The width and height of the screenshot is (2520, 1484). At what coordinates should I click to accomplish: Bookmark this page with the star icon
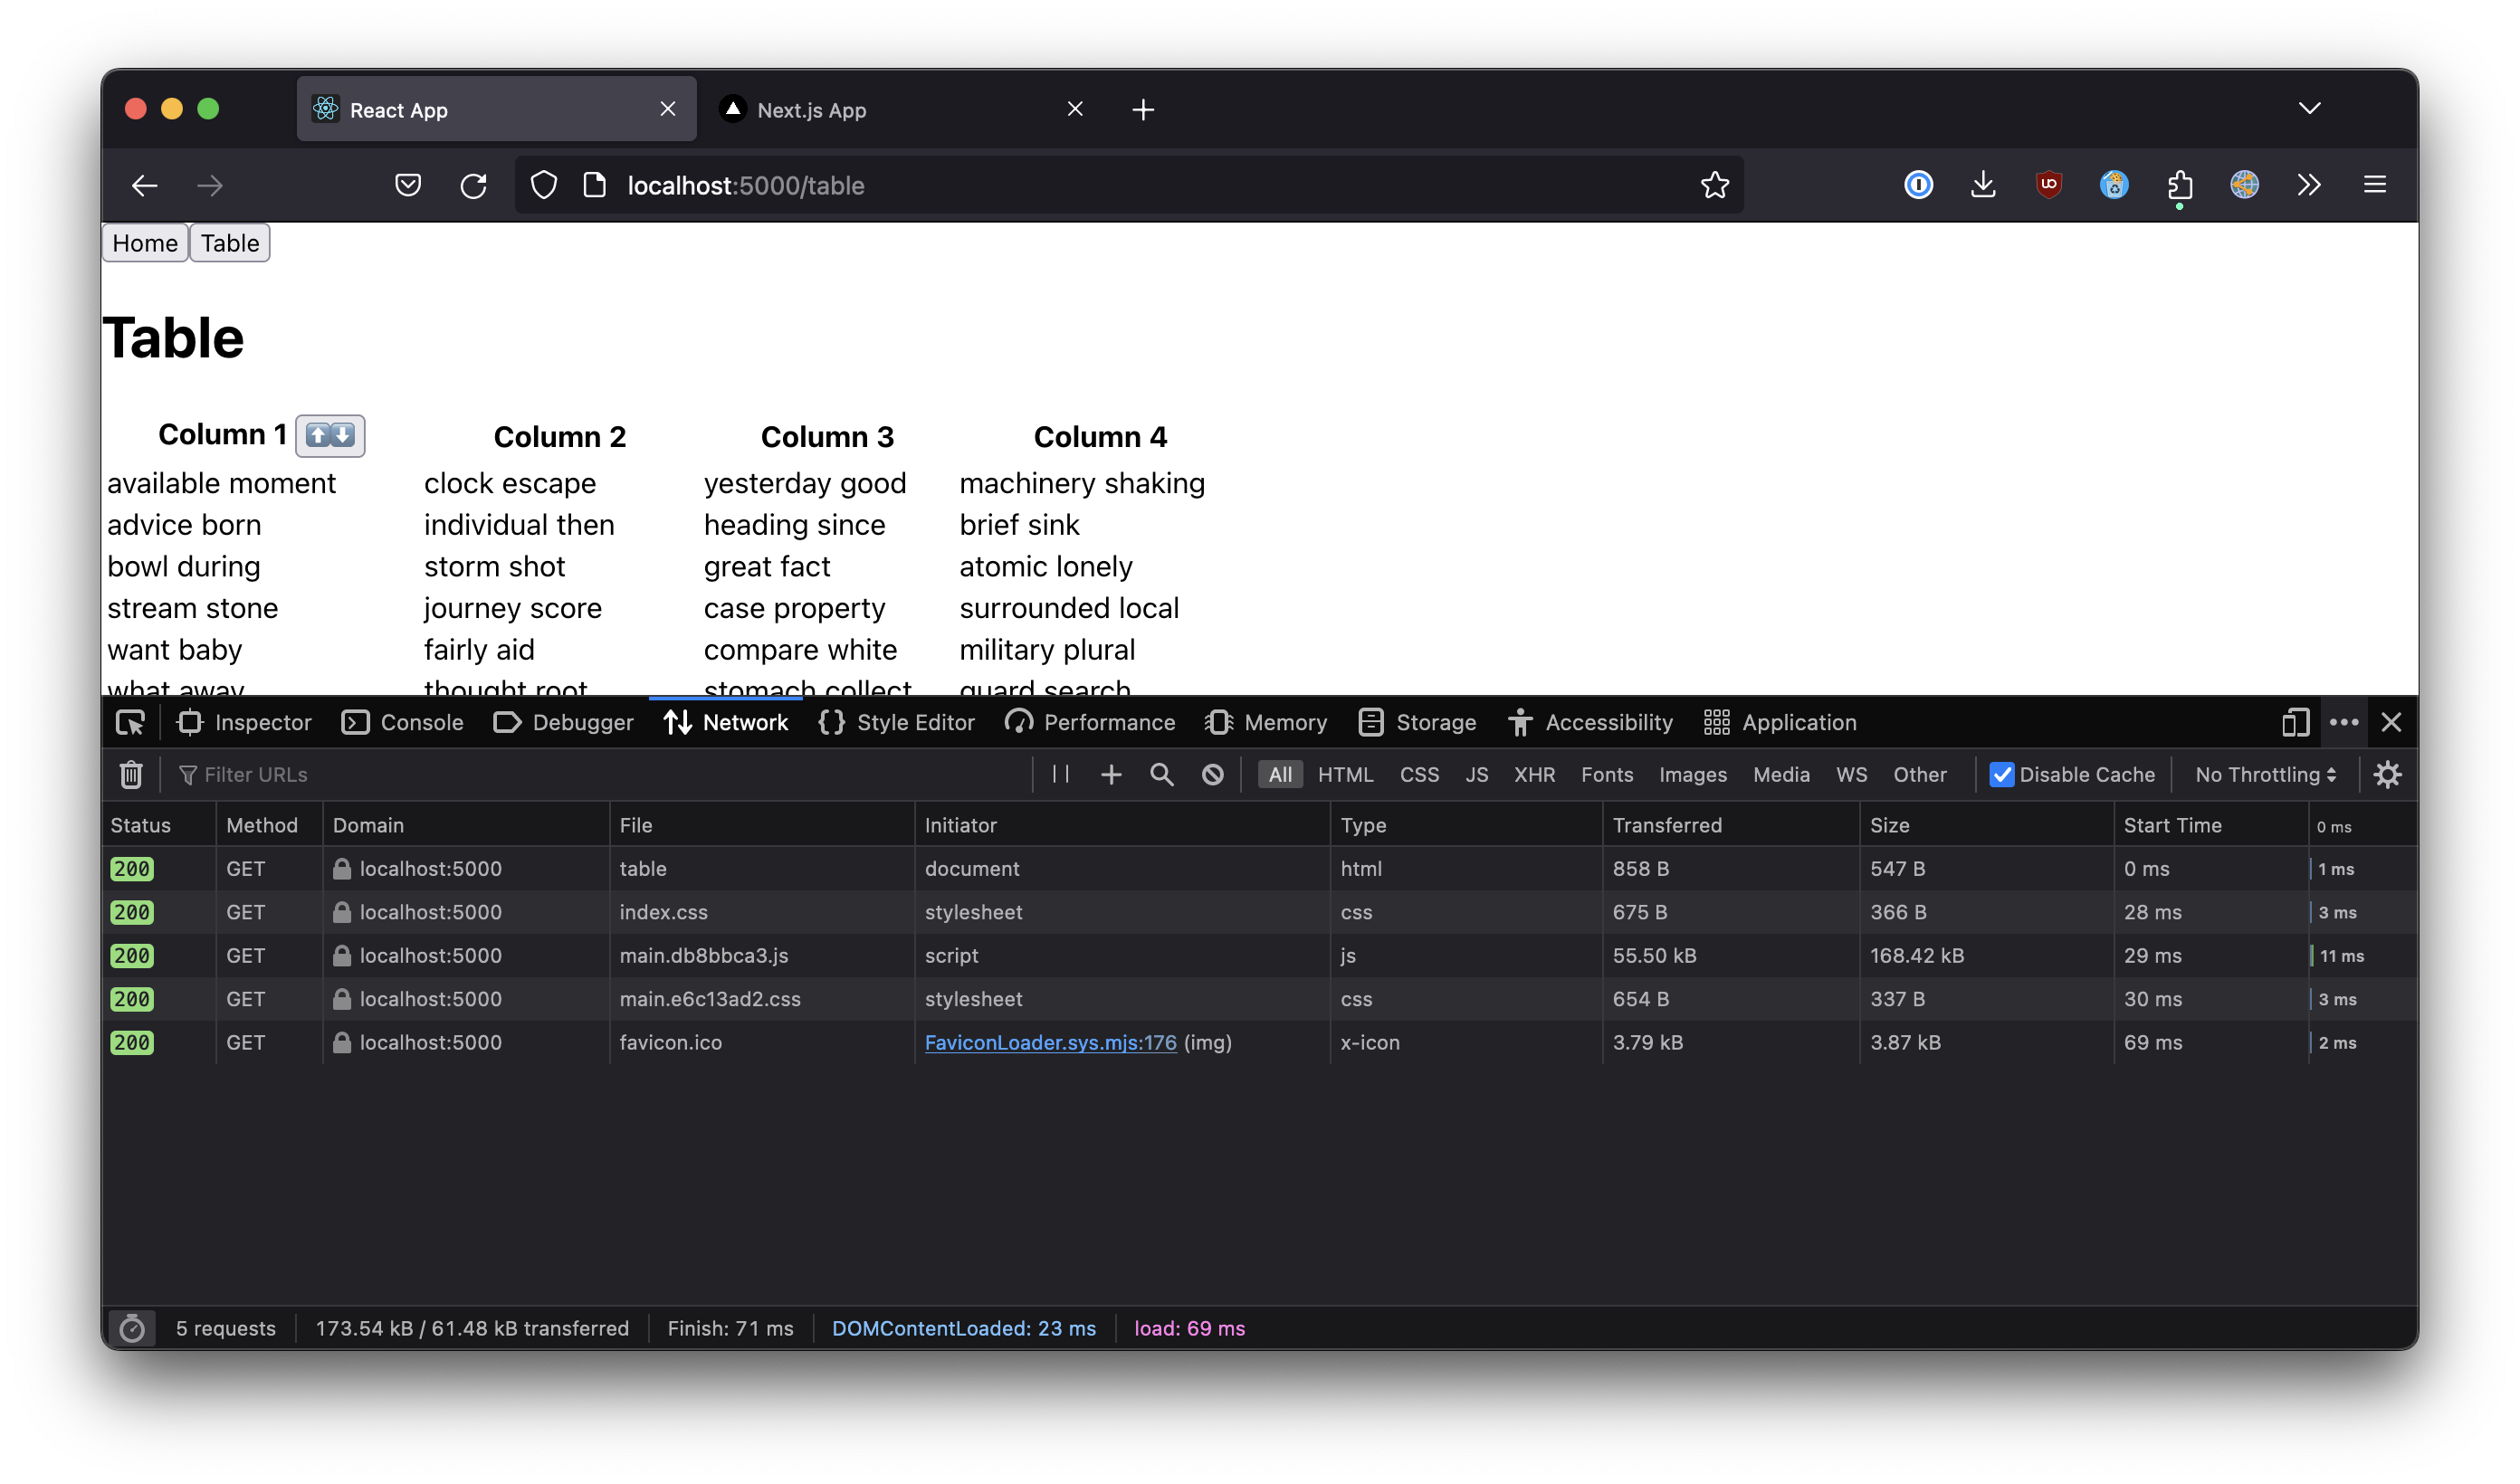[x=1715, y=185]
